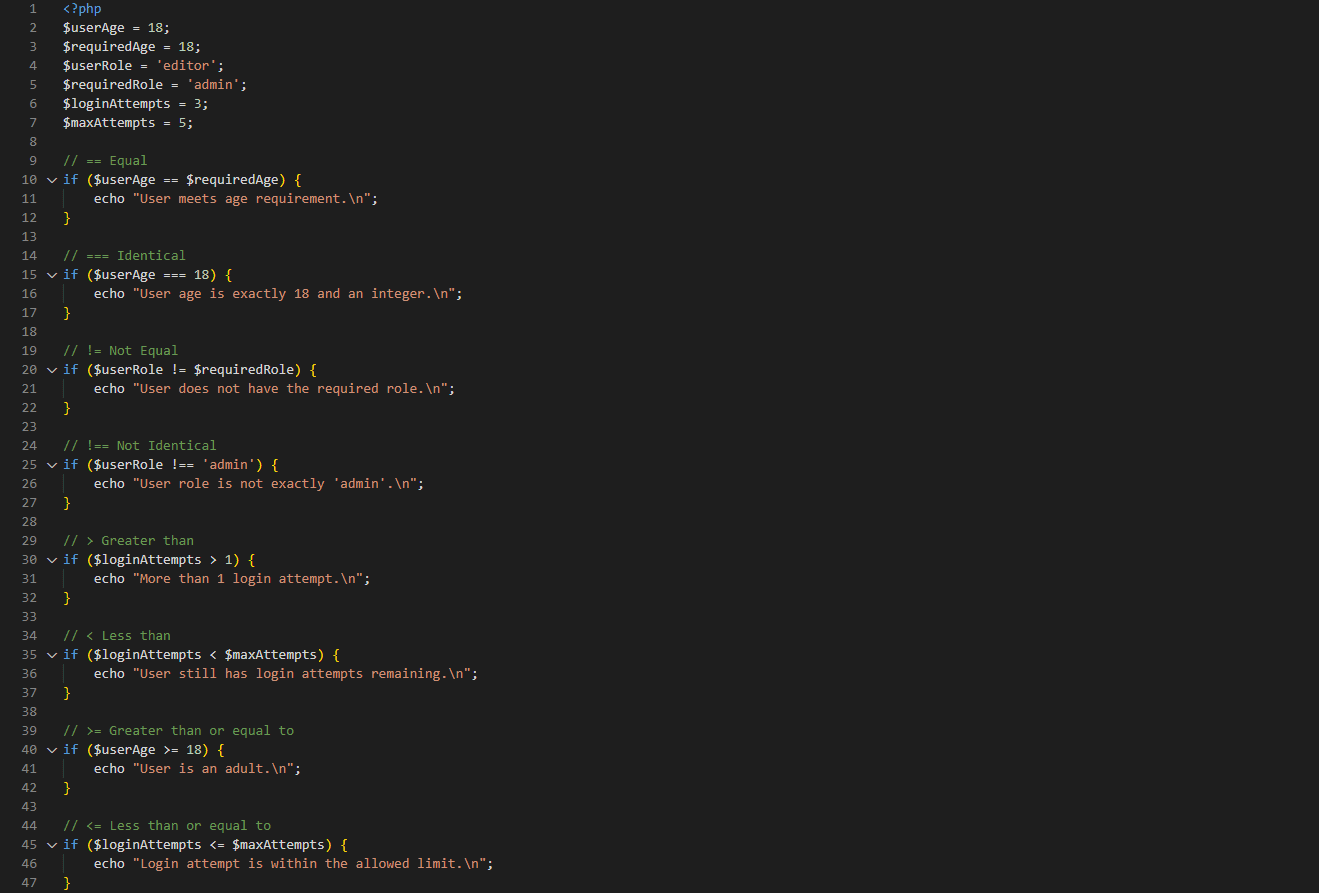Click the $requiredRole declaration on line 5
The width and height of the screenshot is (1319, 893).
[x=155, y=85]
